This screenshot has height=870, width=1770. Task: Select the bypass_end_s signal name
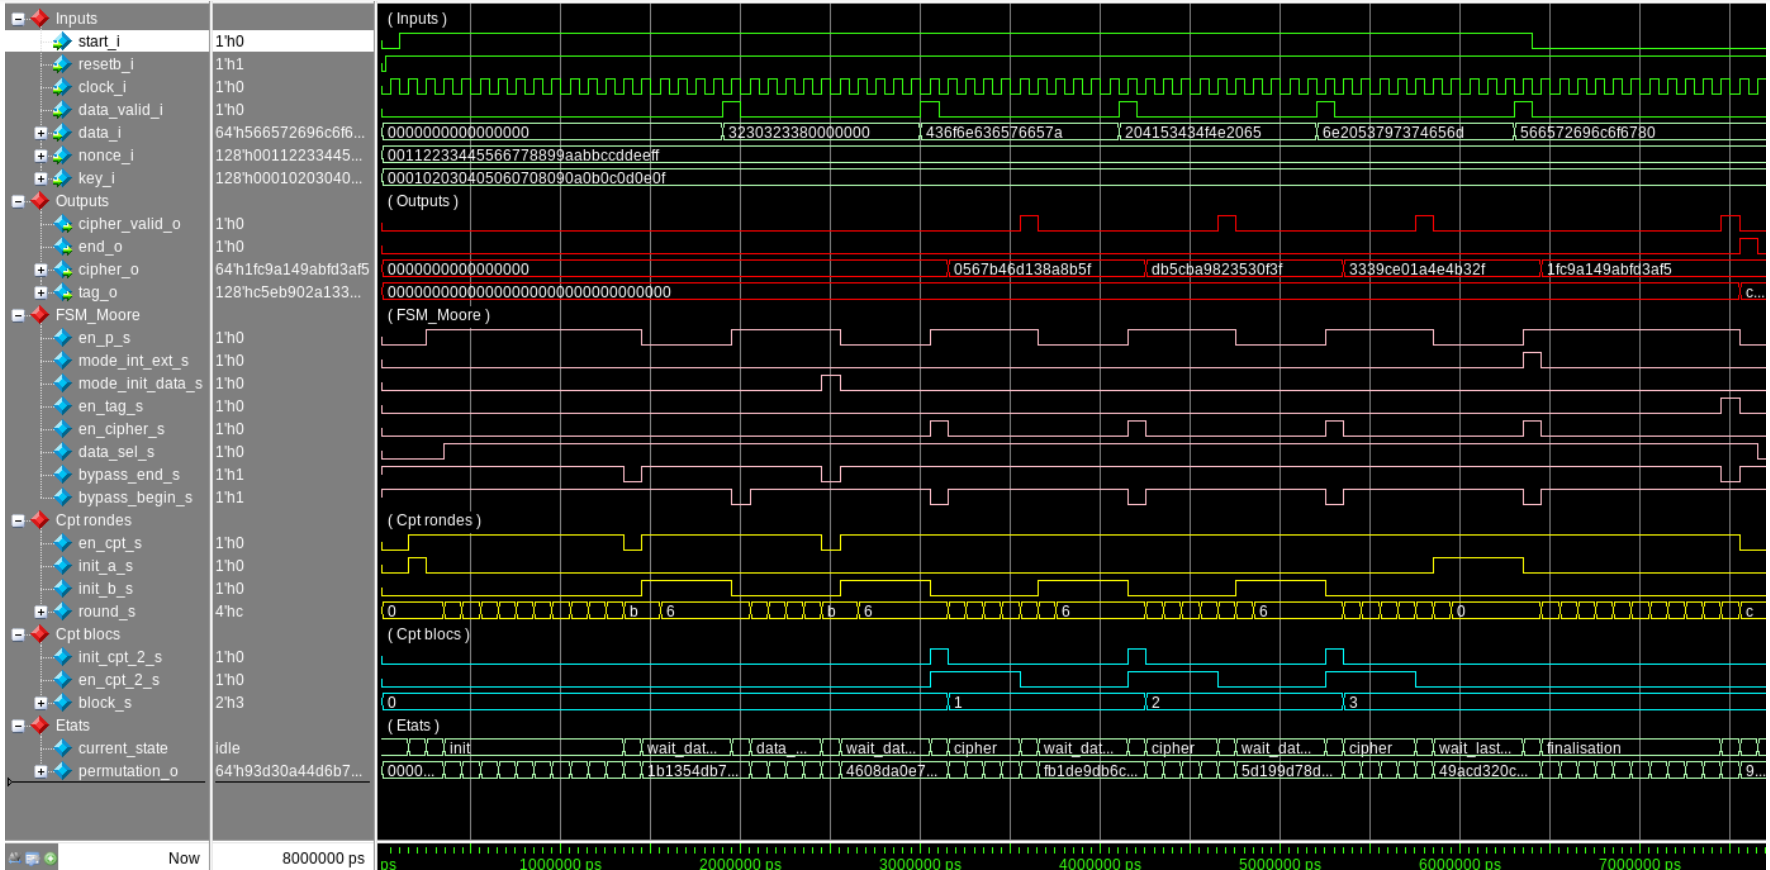(x=129, y=475)
